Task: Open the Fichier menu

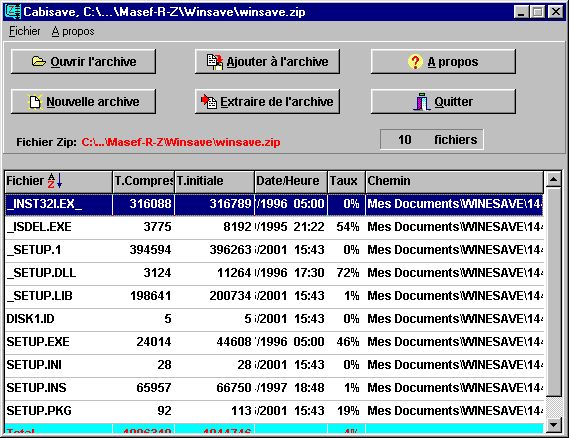Action: click(24, 32)
